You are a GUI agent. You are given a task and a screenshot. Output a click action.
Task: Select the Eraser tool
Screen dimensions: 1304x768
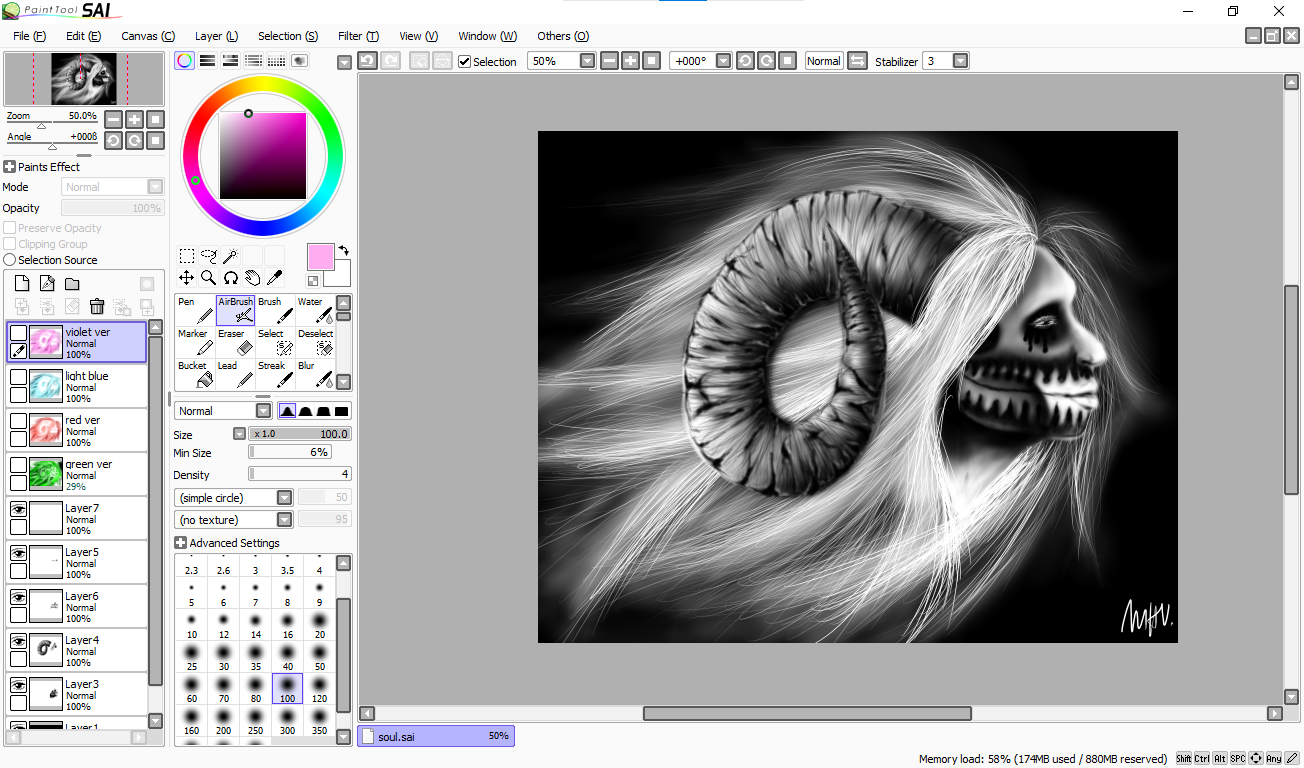point(235,342)
